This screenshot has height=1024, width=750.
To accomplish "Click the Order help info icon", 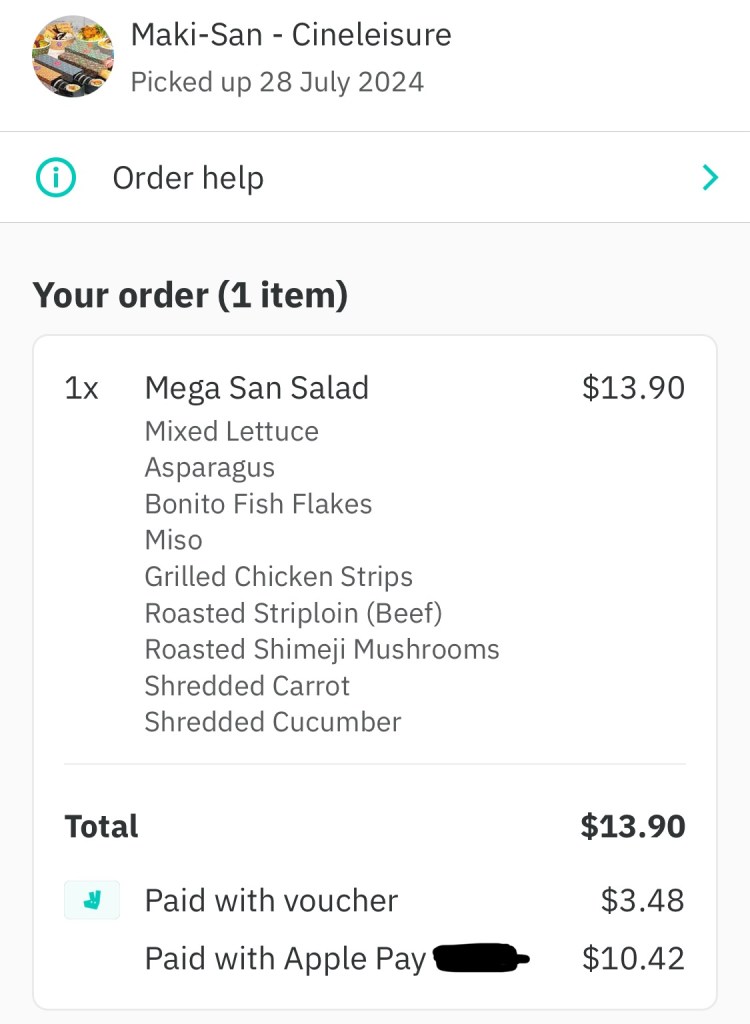I will [56, 178].
